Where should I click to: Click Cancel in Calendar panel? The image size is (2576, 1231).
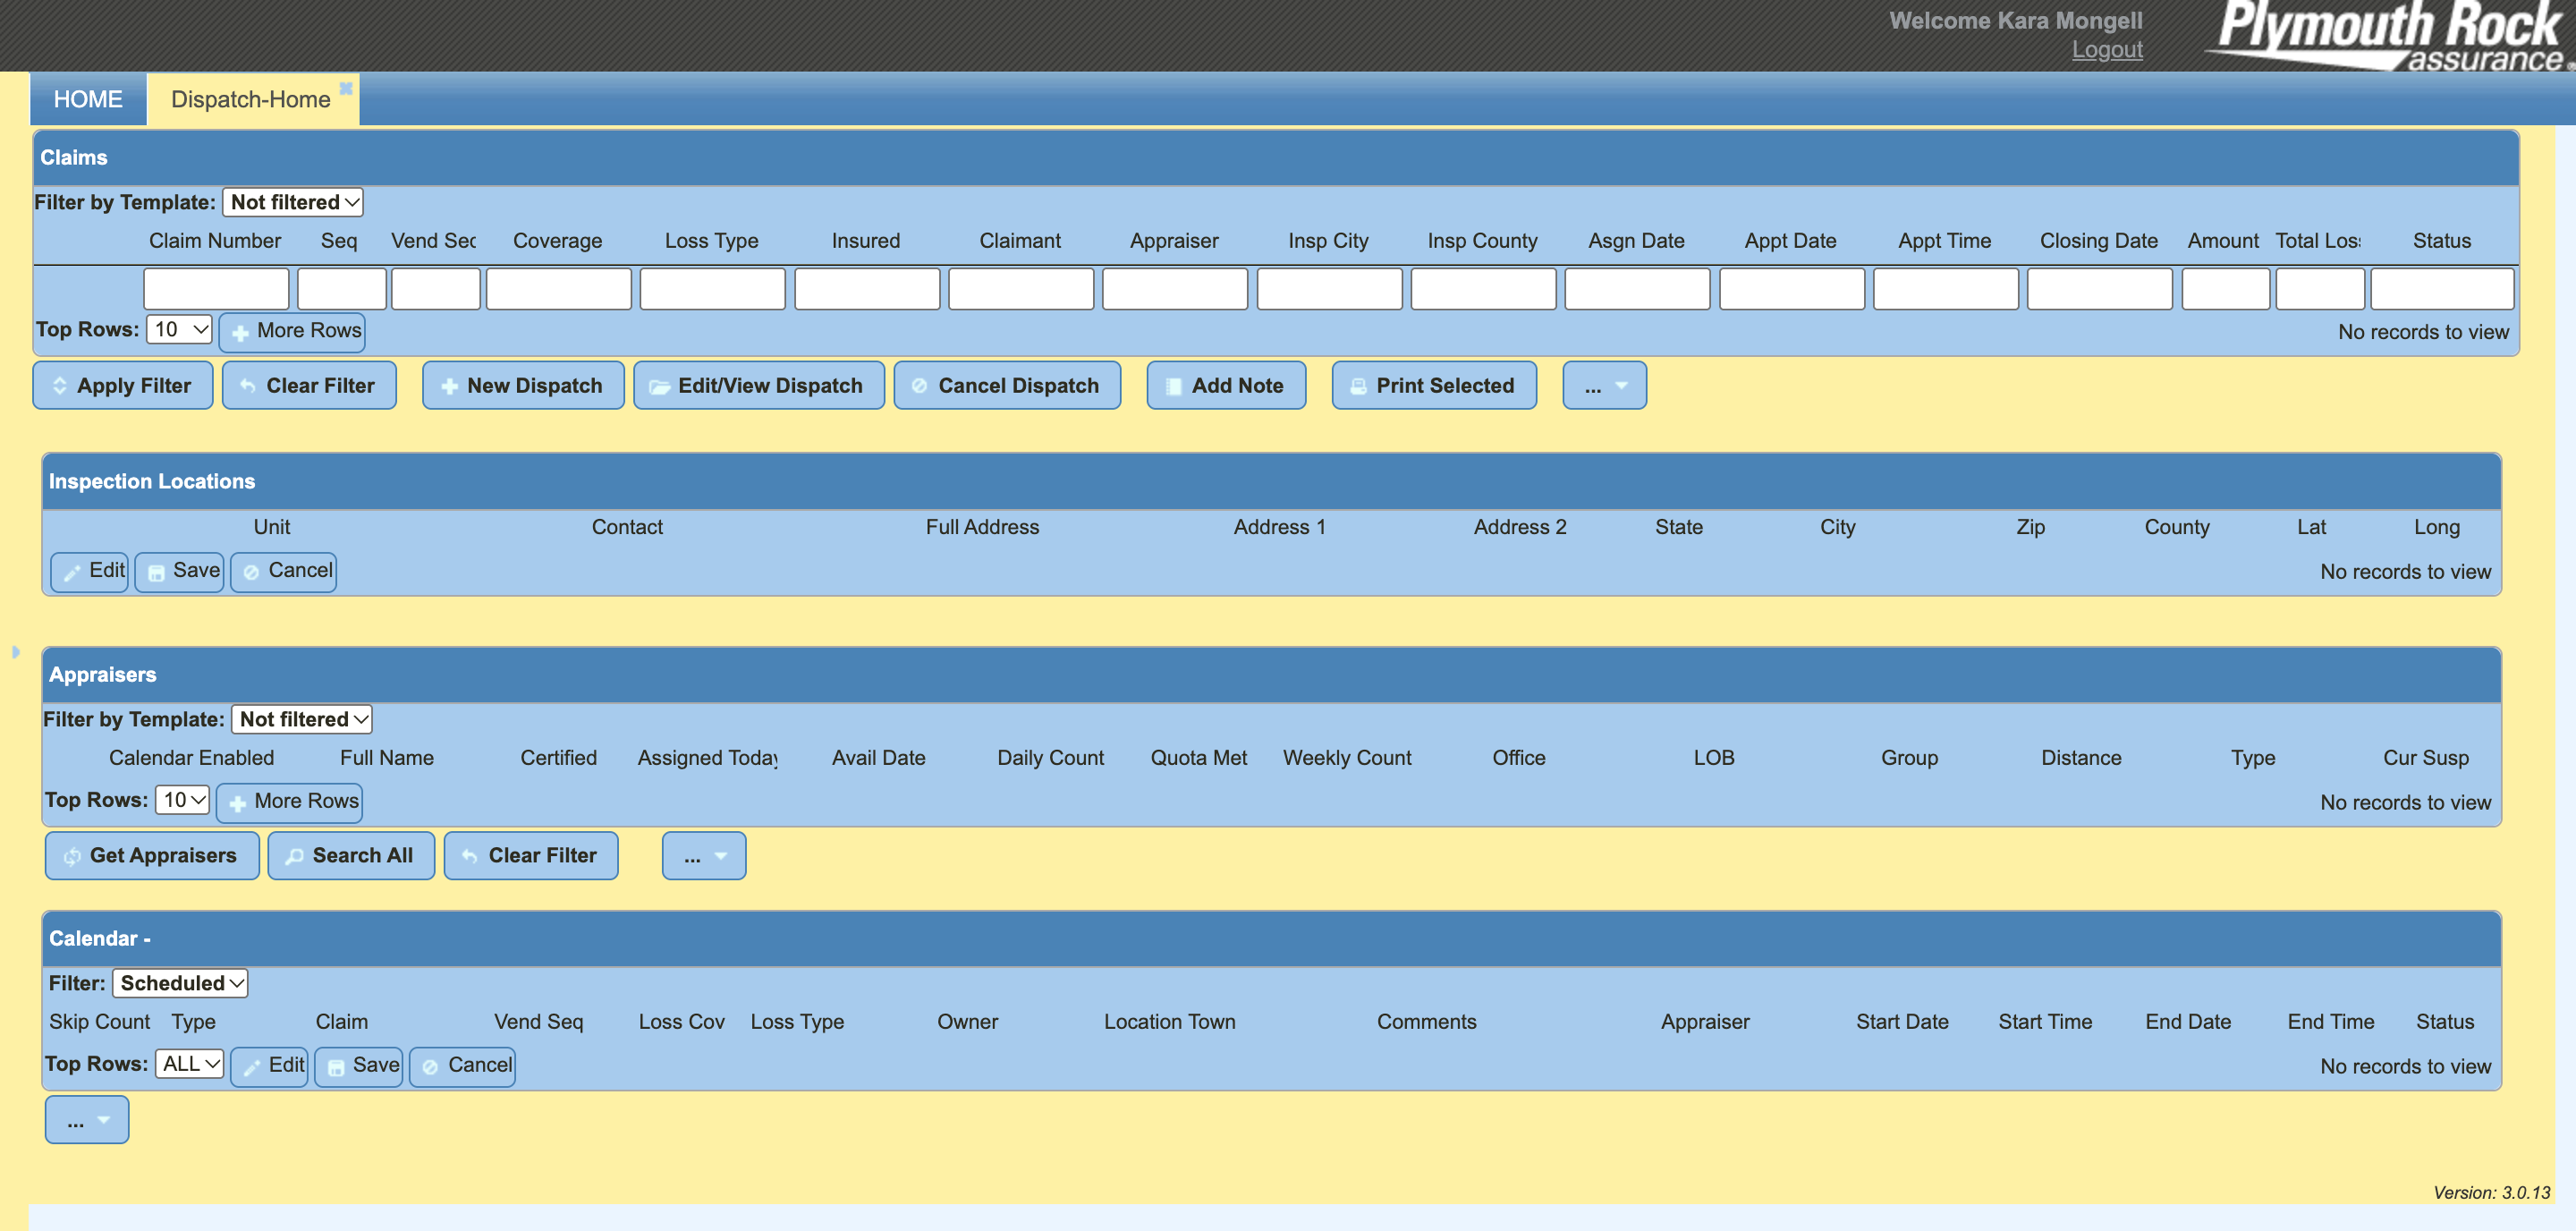click(x=462, y=1066)
